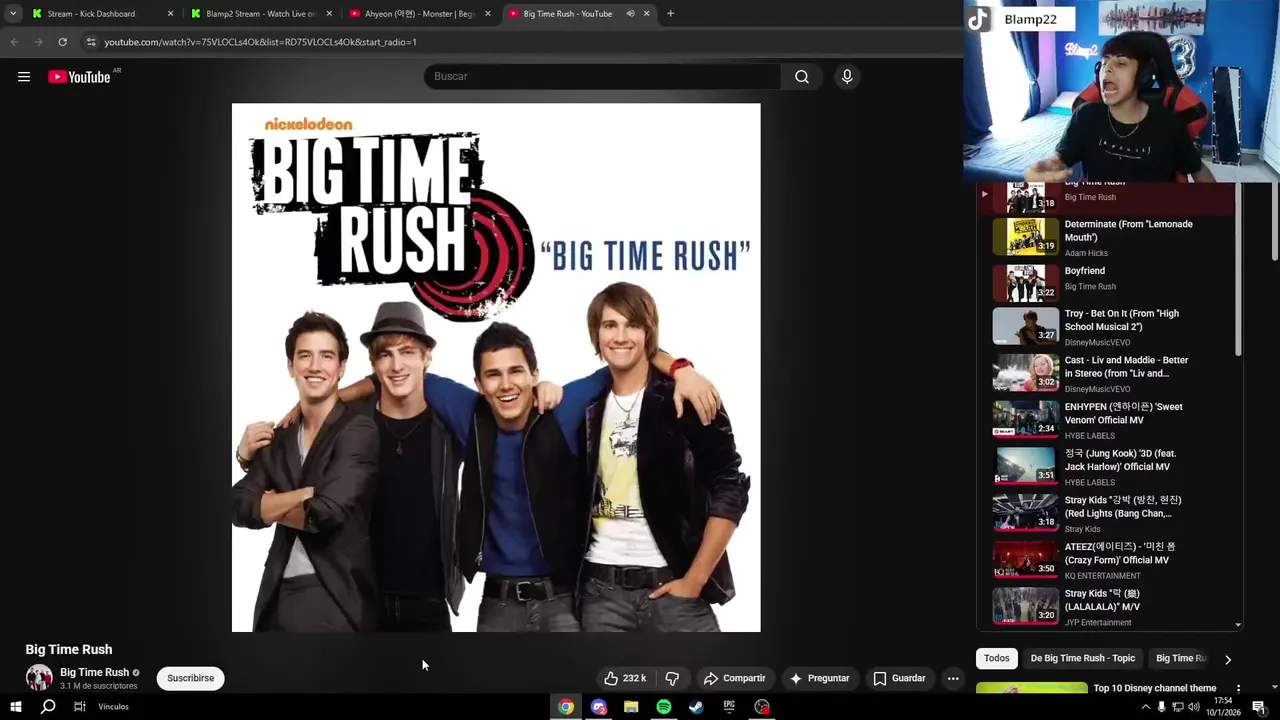Go to the YouTube home logo
This screenshot has width=1280, height=720.
click(x=79, y=77)
